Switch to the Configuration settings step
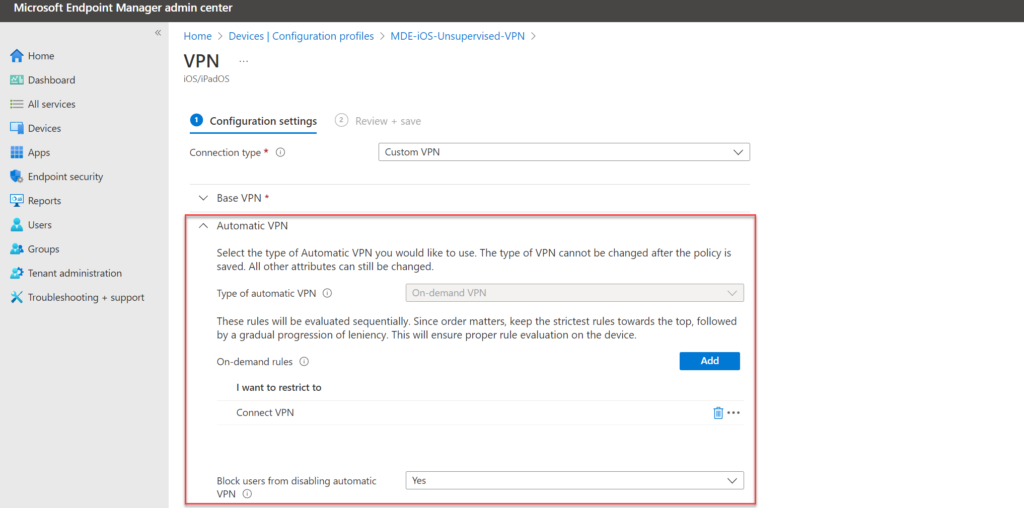 pos(253,121)
